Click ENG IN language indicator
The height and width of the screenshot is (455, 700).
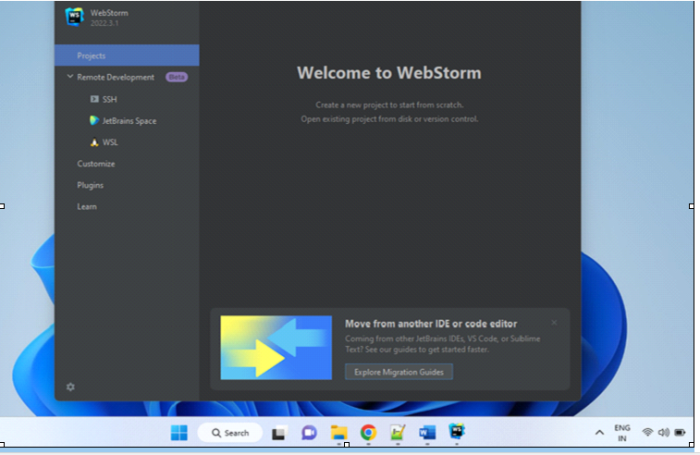click(x=622, y=433)
